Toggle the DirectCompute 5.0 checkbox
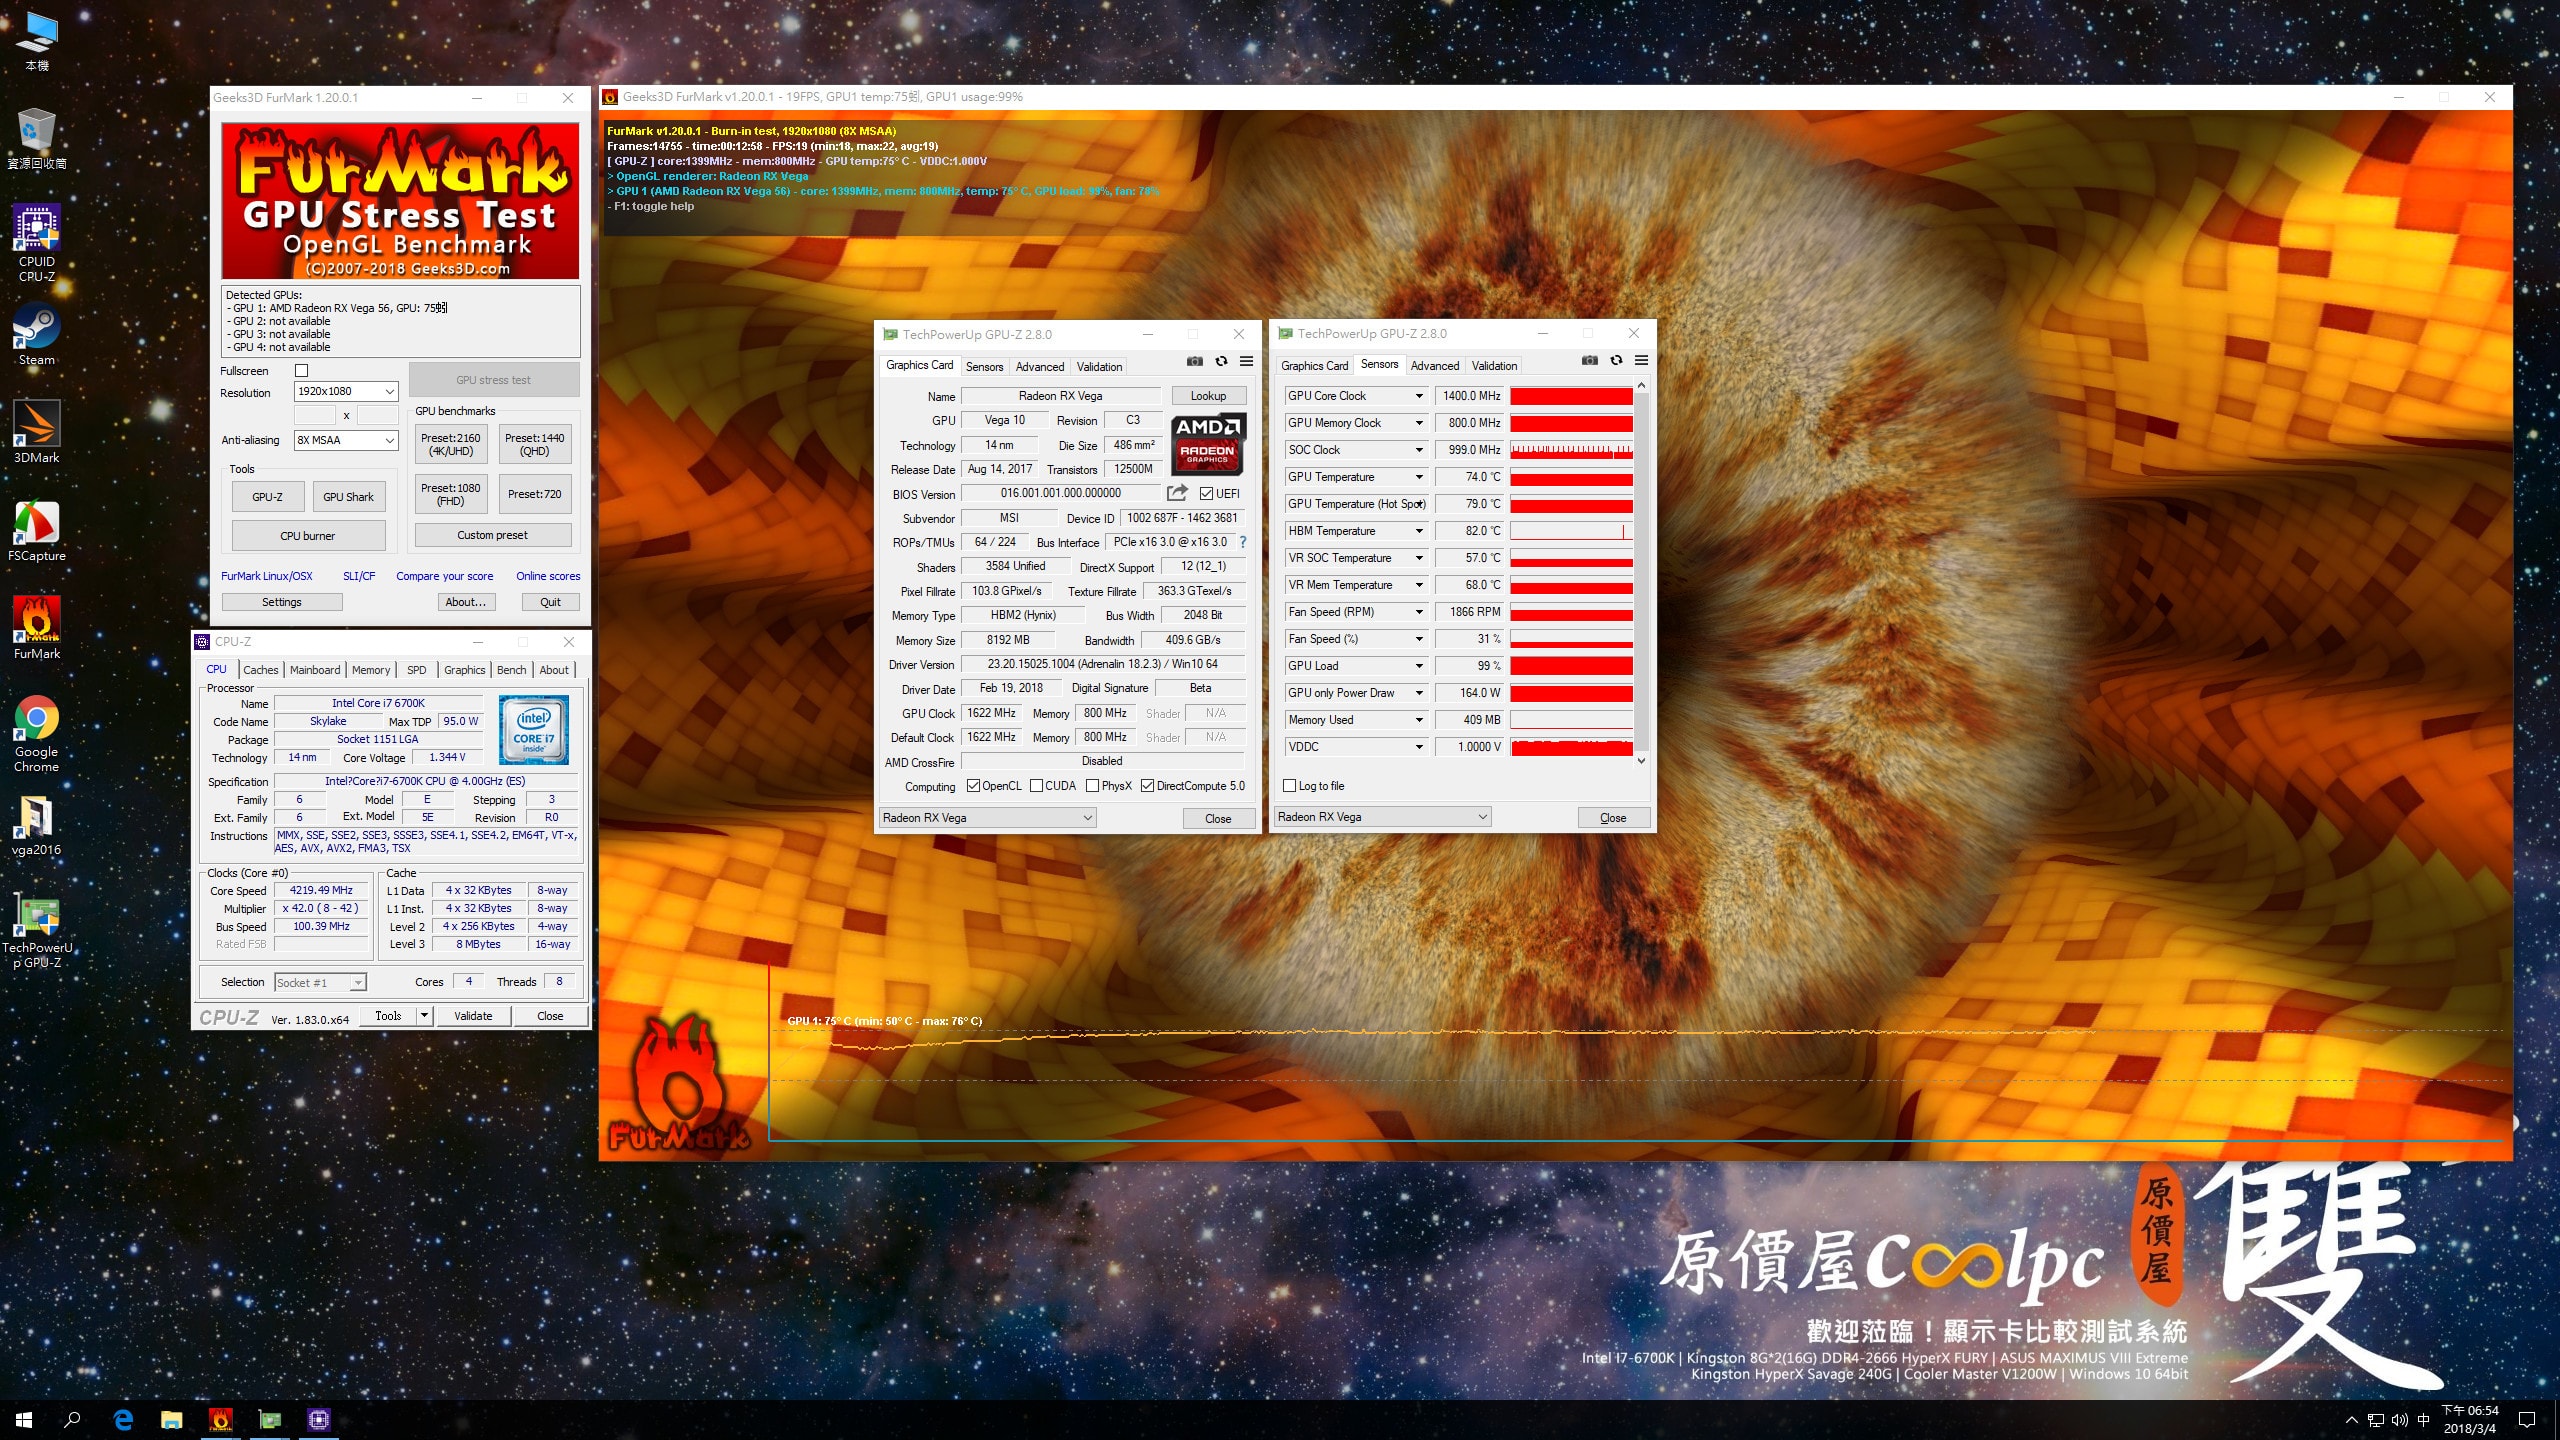The height and width of the screenshot is (1440, 2560). (1147, 786)
